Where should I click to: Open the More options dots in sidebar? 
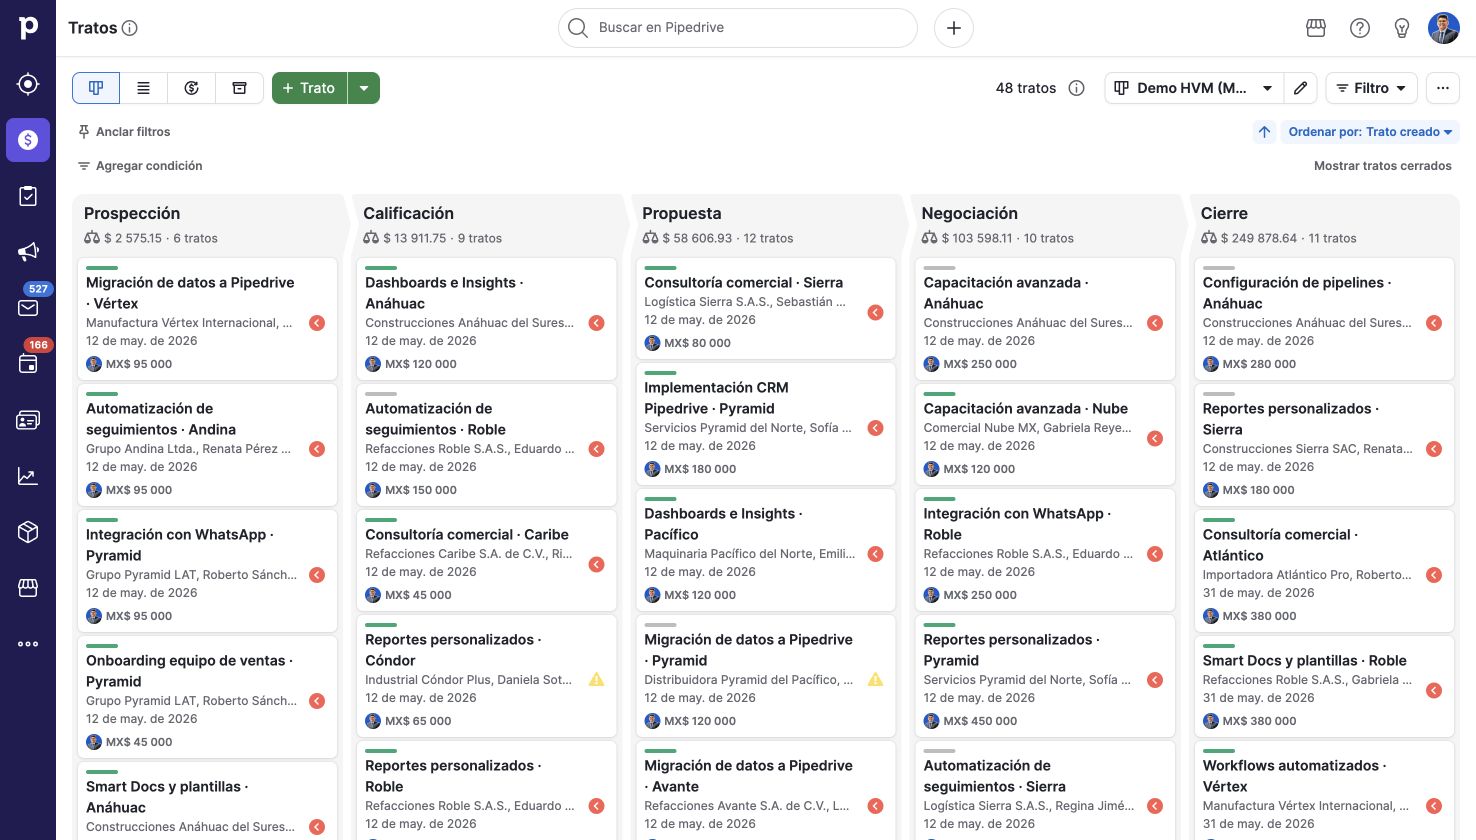point(28,644)
